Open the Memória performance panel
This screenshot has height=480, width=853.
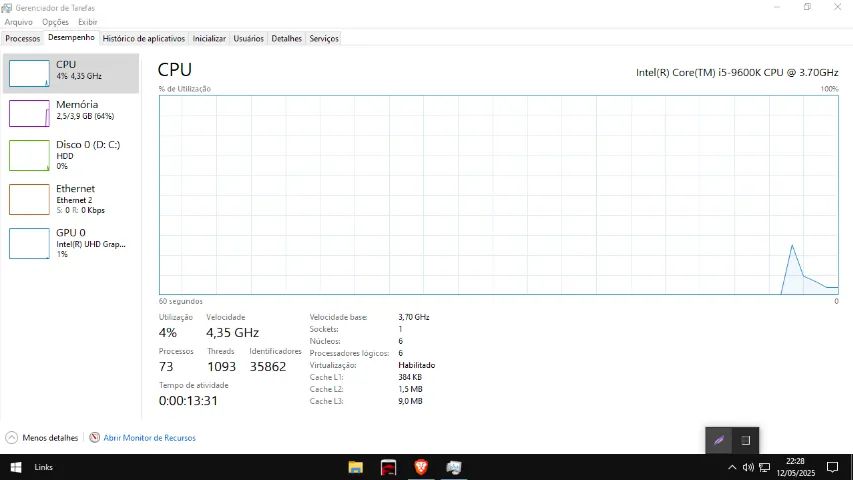[x=71, y=113]
